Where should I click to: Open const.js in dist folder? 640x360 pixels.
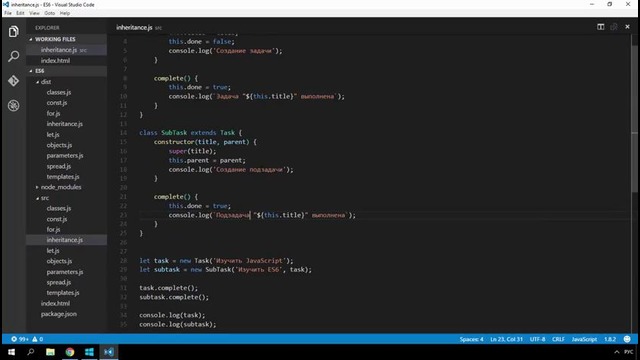click(x=67, y=103)
